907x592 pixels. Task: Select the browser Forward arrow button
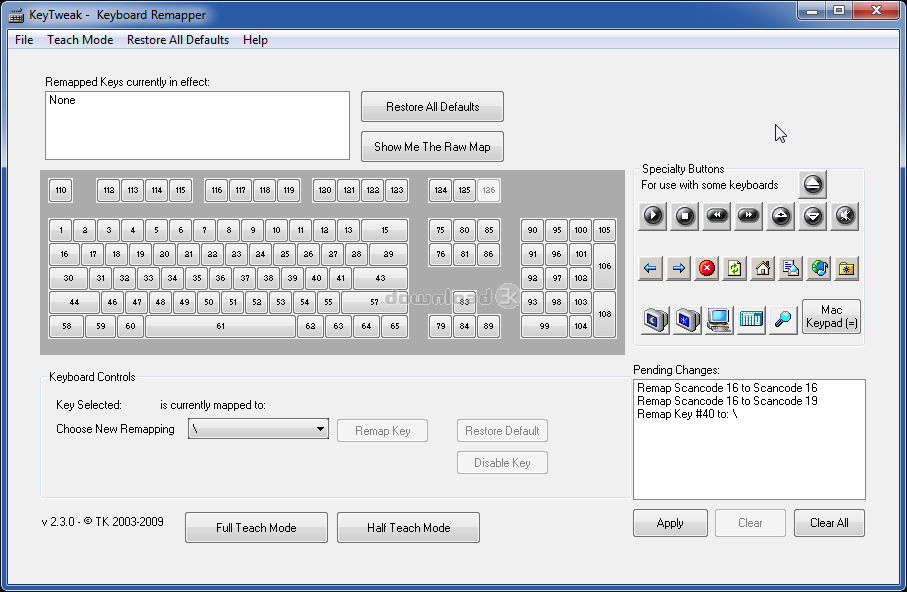pos(679,269)
